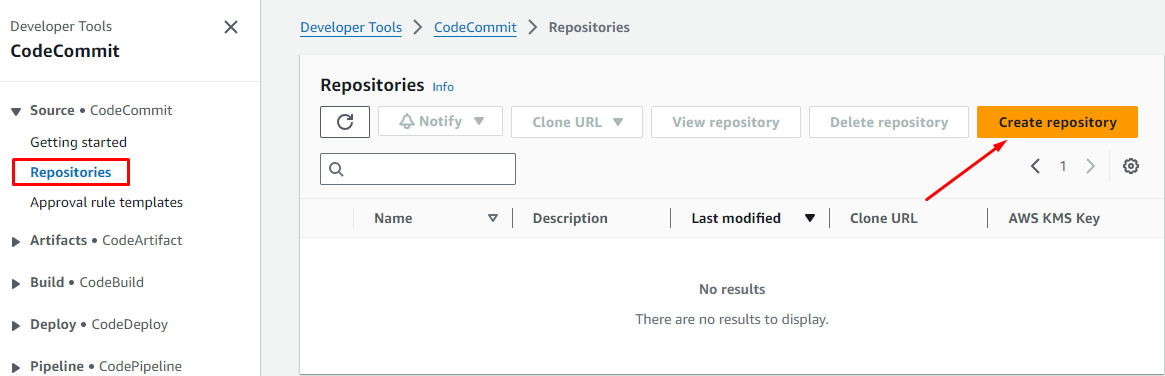Expand the Build CodeBuild section
1165x376 pixels.
pyautogui.click(x=16, y=283)
